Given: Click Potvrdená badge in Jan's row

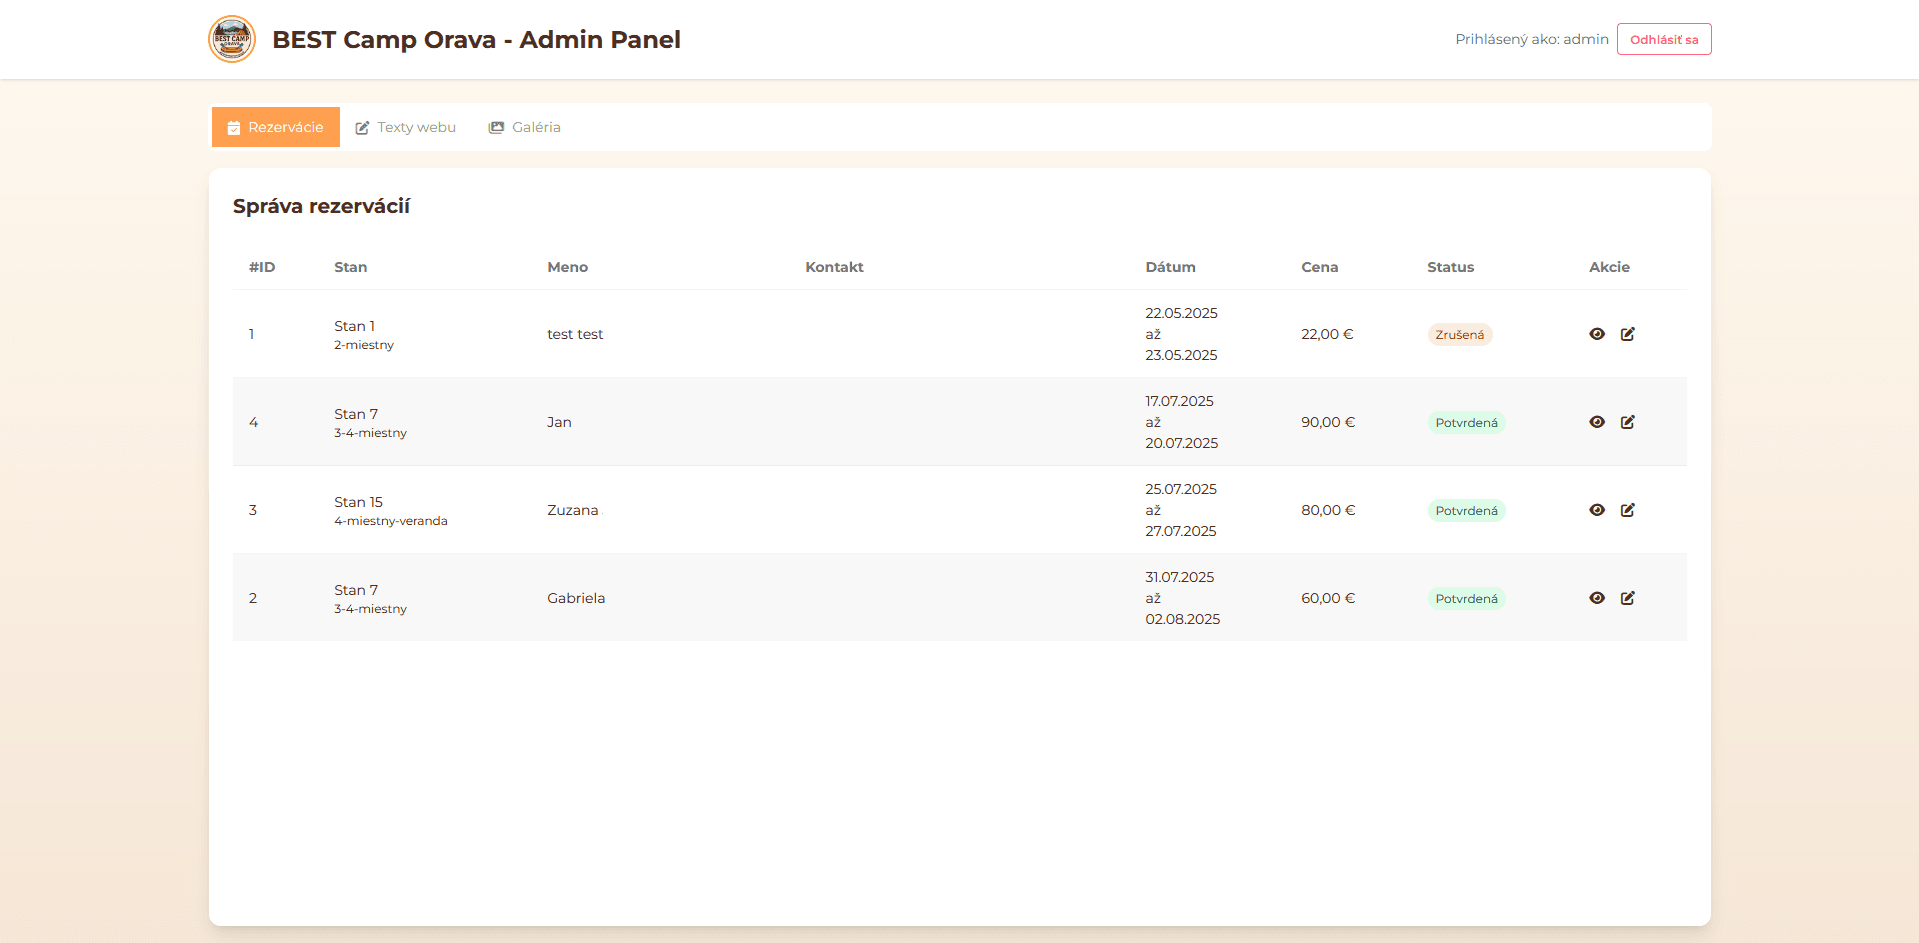Looking at the screenshot, I should coord(1466,423).
